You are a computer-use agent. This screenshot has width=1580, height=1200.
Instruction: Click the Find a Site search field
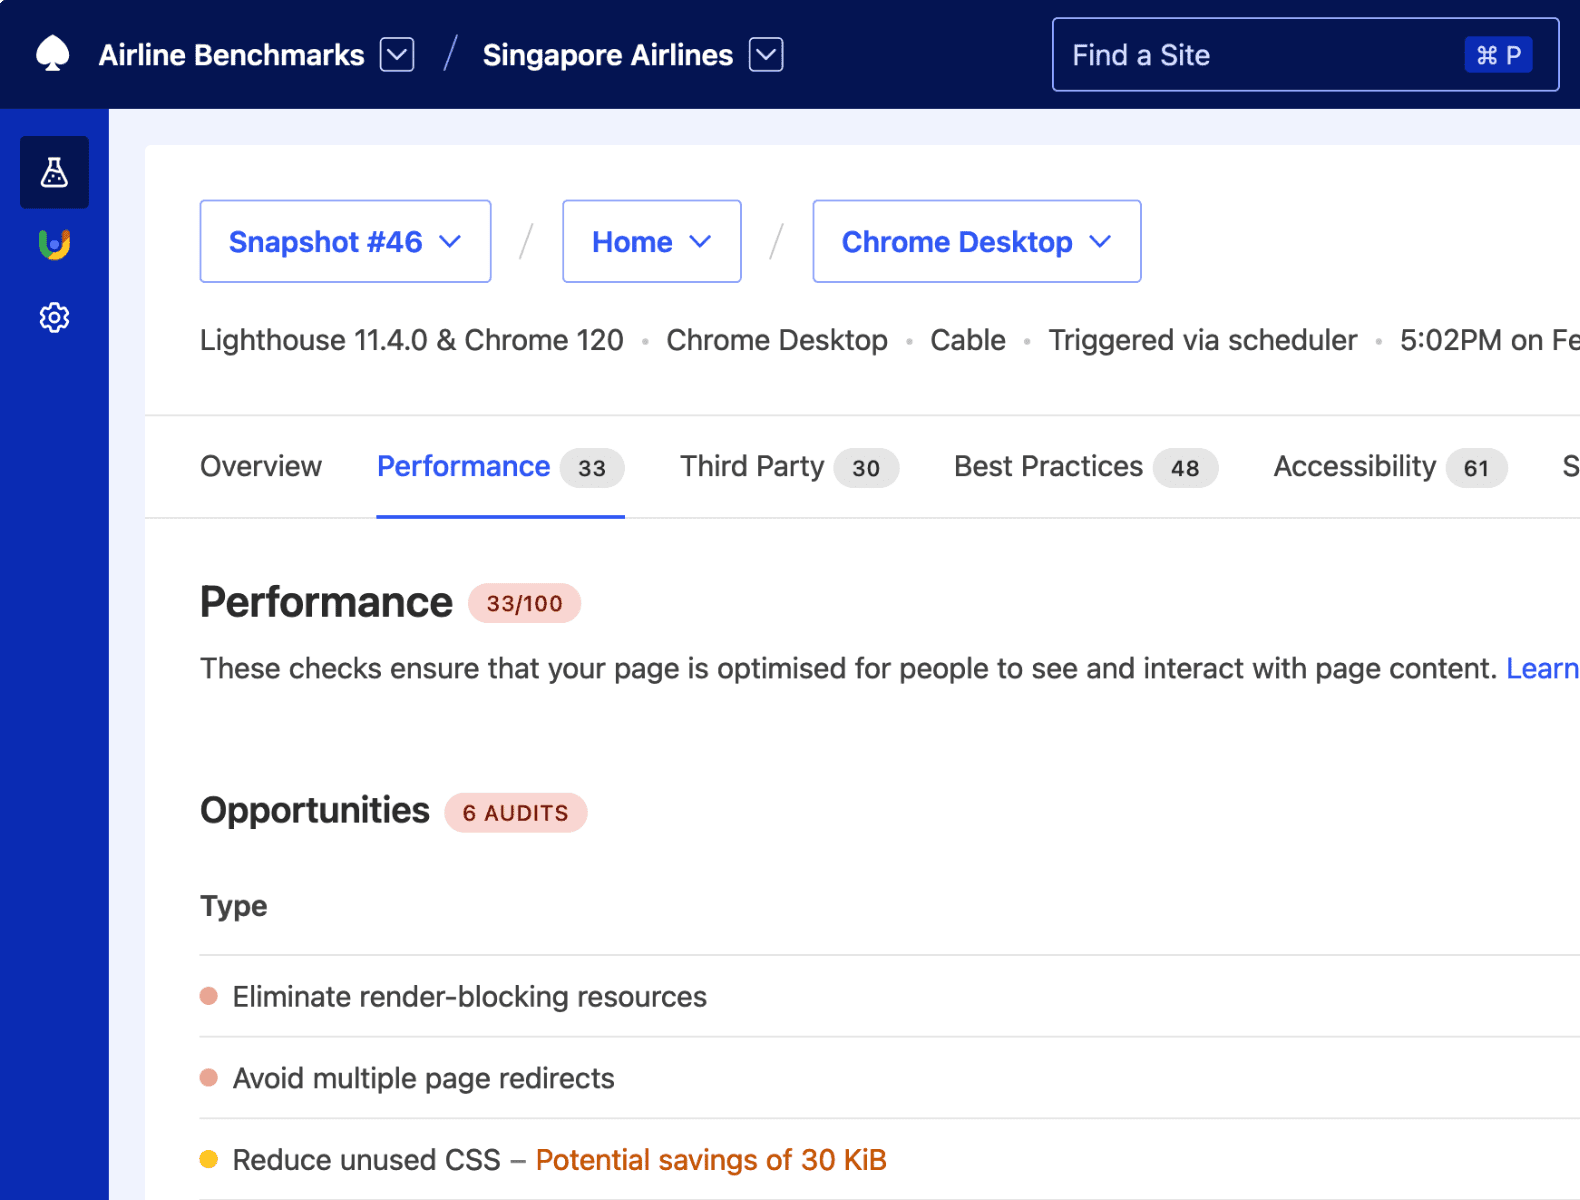tap(1260, 55)
